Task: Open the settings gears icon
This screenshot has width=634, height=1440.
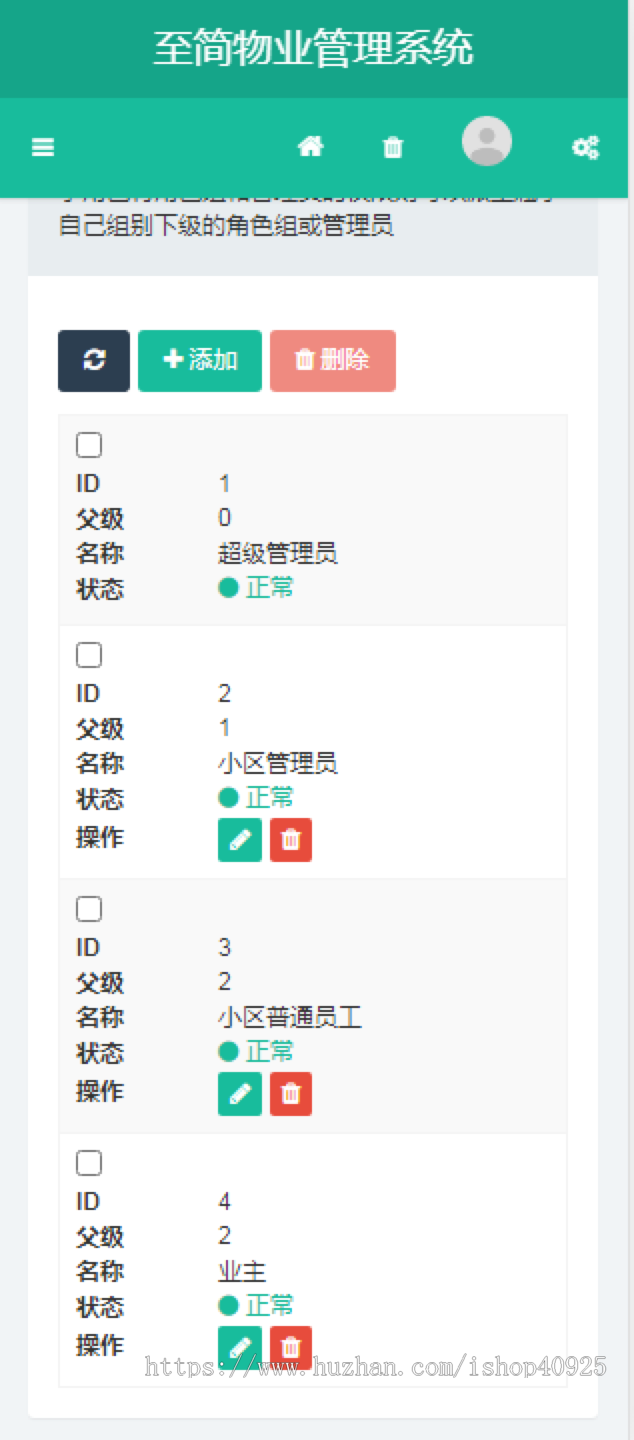Action: coord(585,148)
